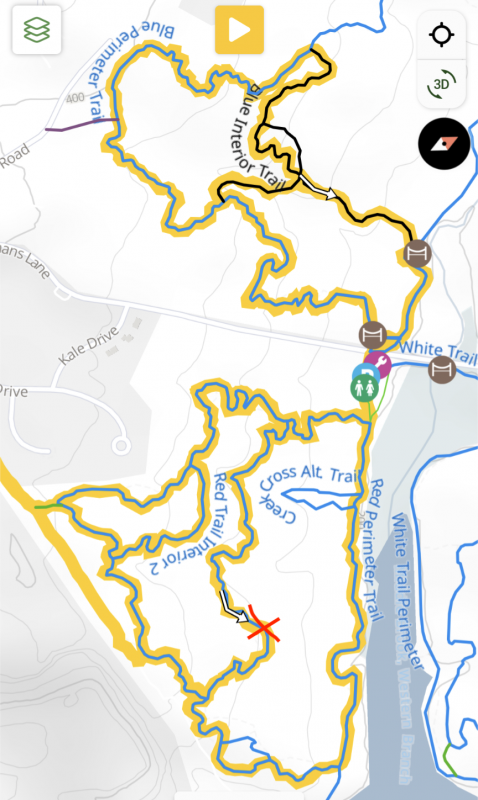Center map on current location crosshair
478x800 pixels.
[441, 35]
